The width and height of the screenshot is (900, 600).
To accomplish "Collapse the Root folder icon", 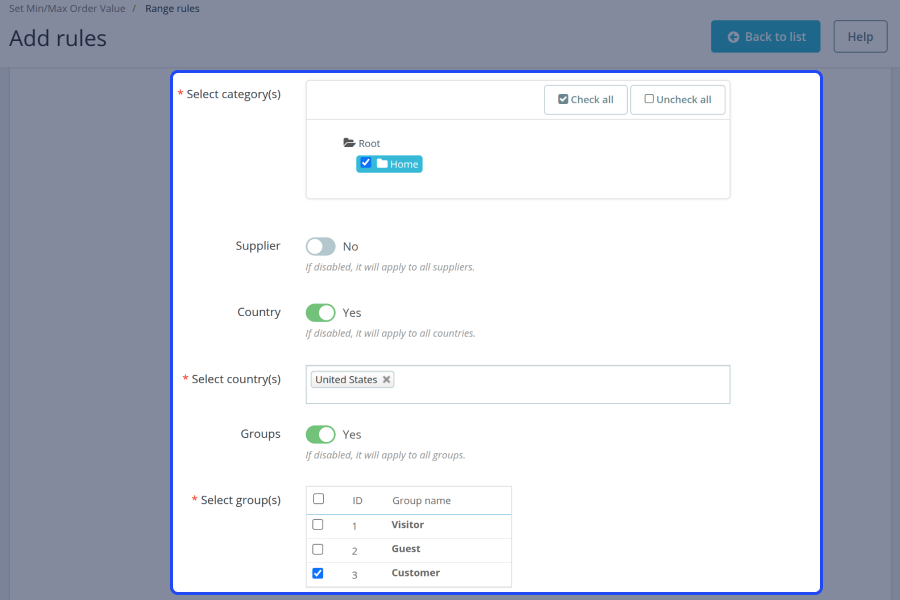I will pyautogui.click(x=349, y=142).
